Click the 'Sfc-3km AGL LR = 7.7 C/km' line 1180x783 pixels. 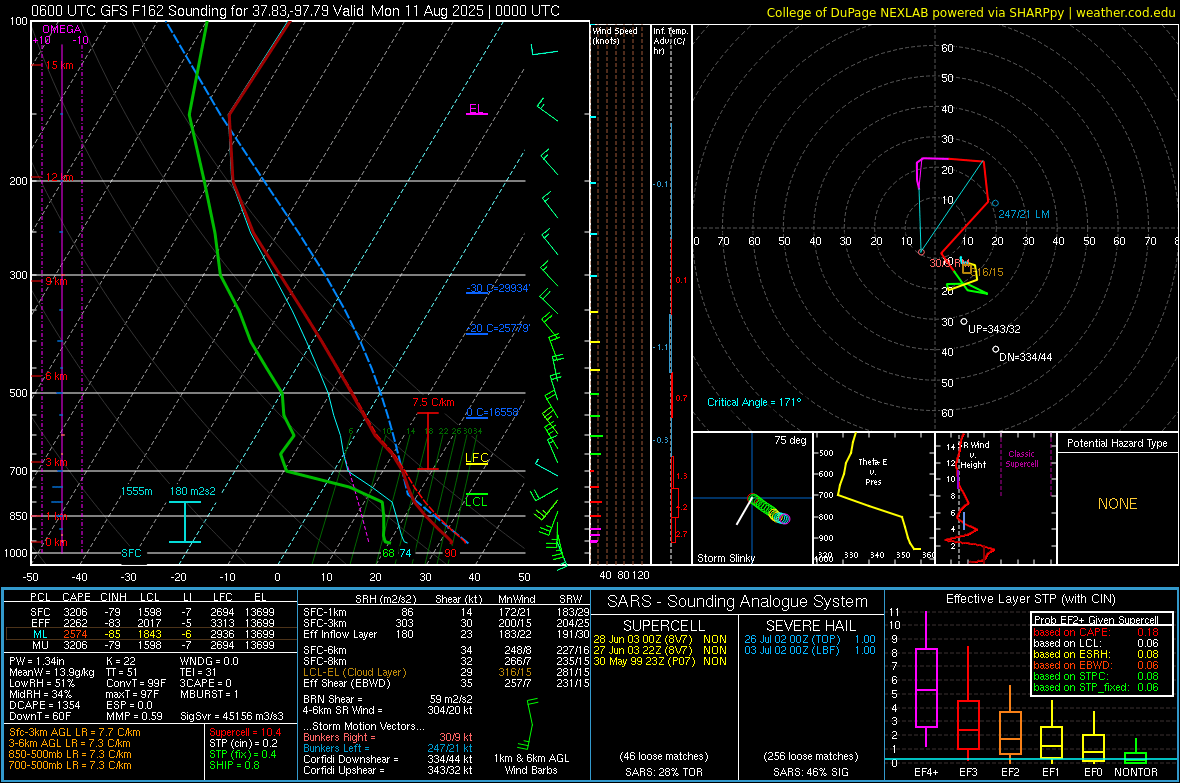tap(75, 732)
